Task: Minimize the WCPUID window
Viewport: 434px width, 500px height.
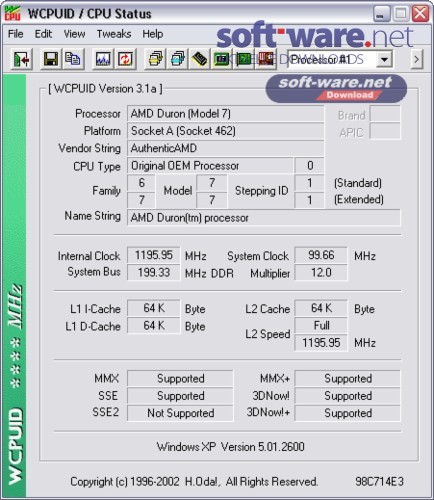Action: click(381, 14)
